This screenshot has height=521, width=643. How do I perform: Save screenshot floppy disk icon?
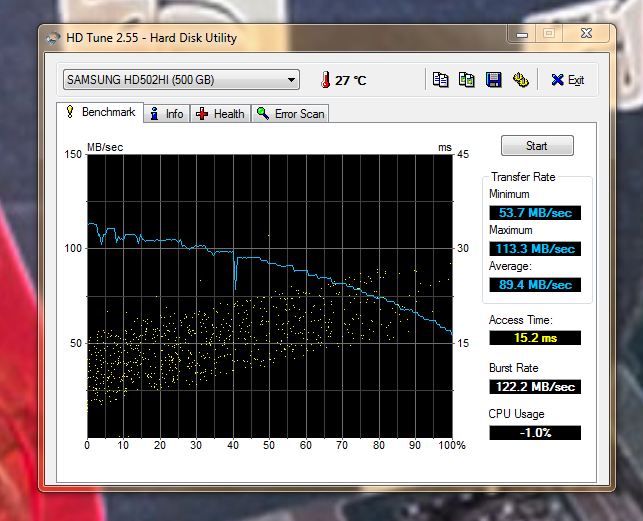pos(493,80)
